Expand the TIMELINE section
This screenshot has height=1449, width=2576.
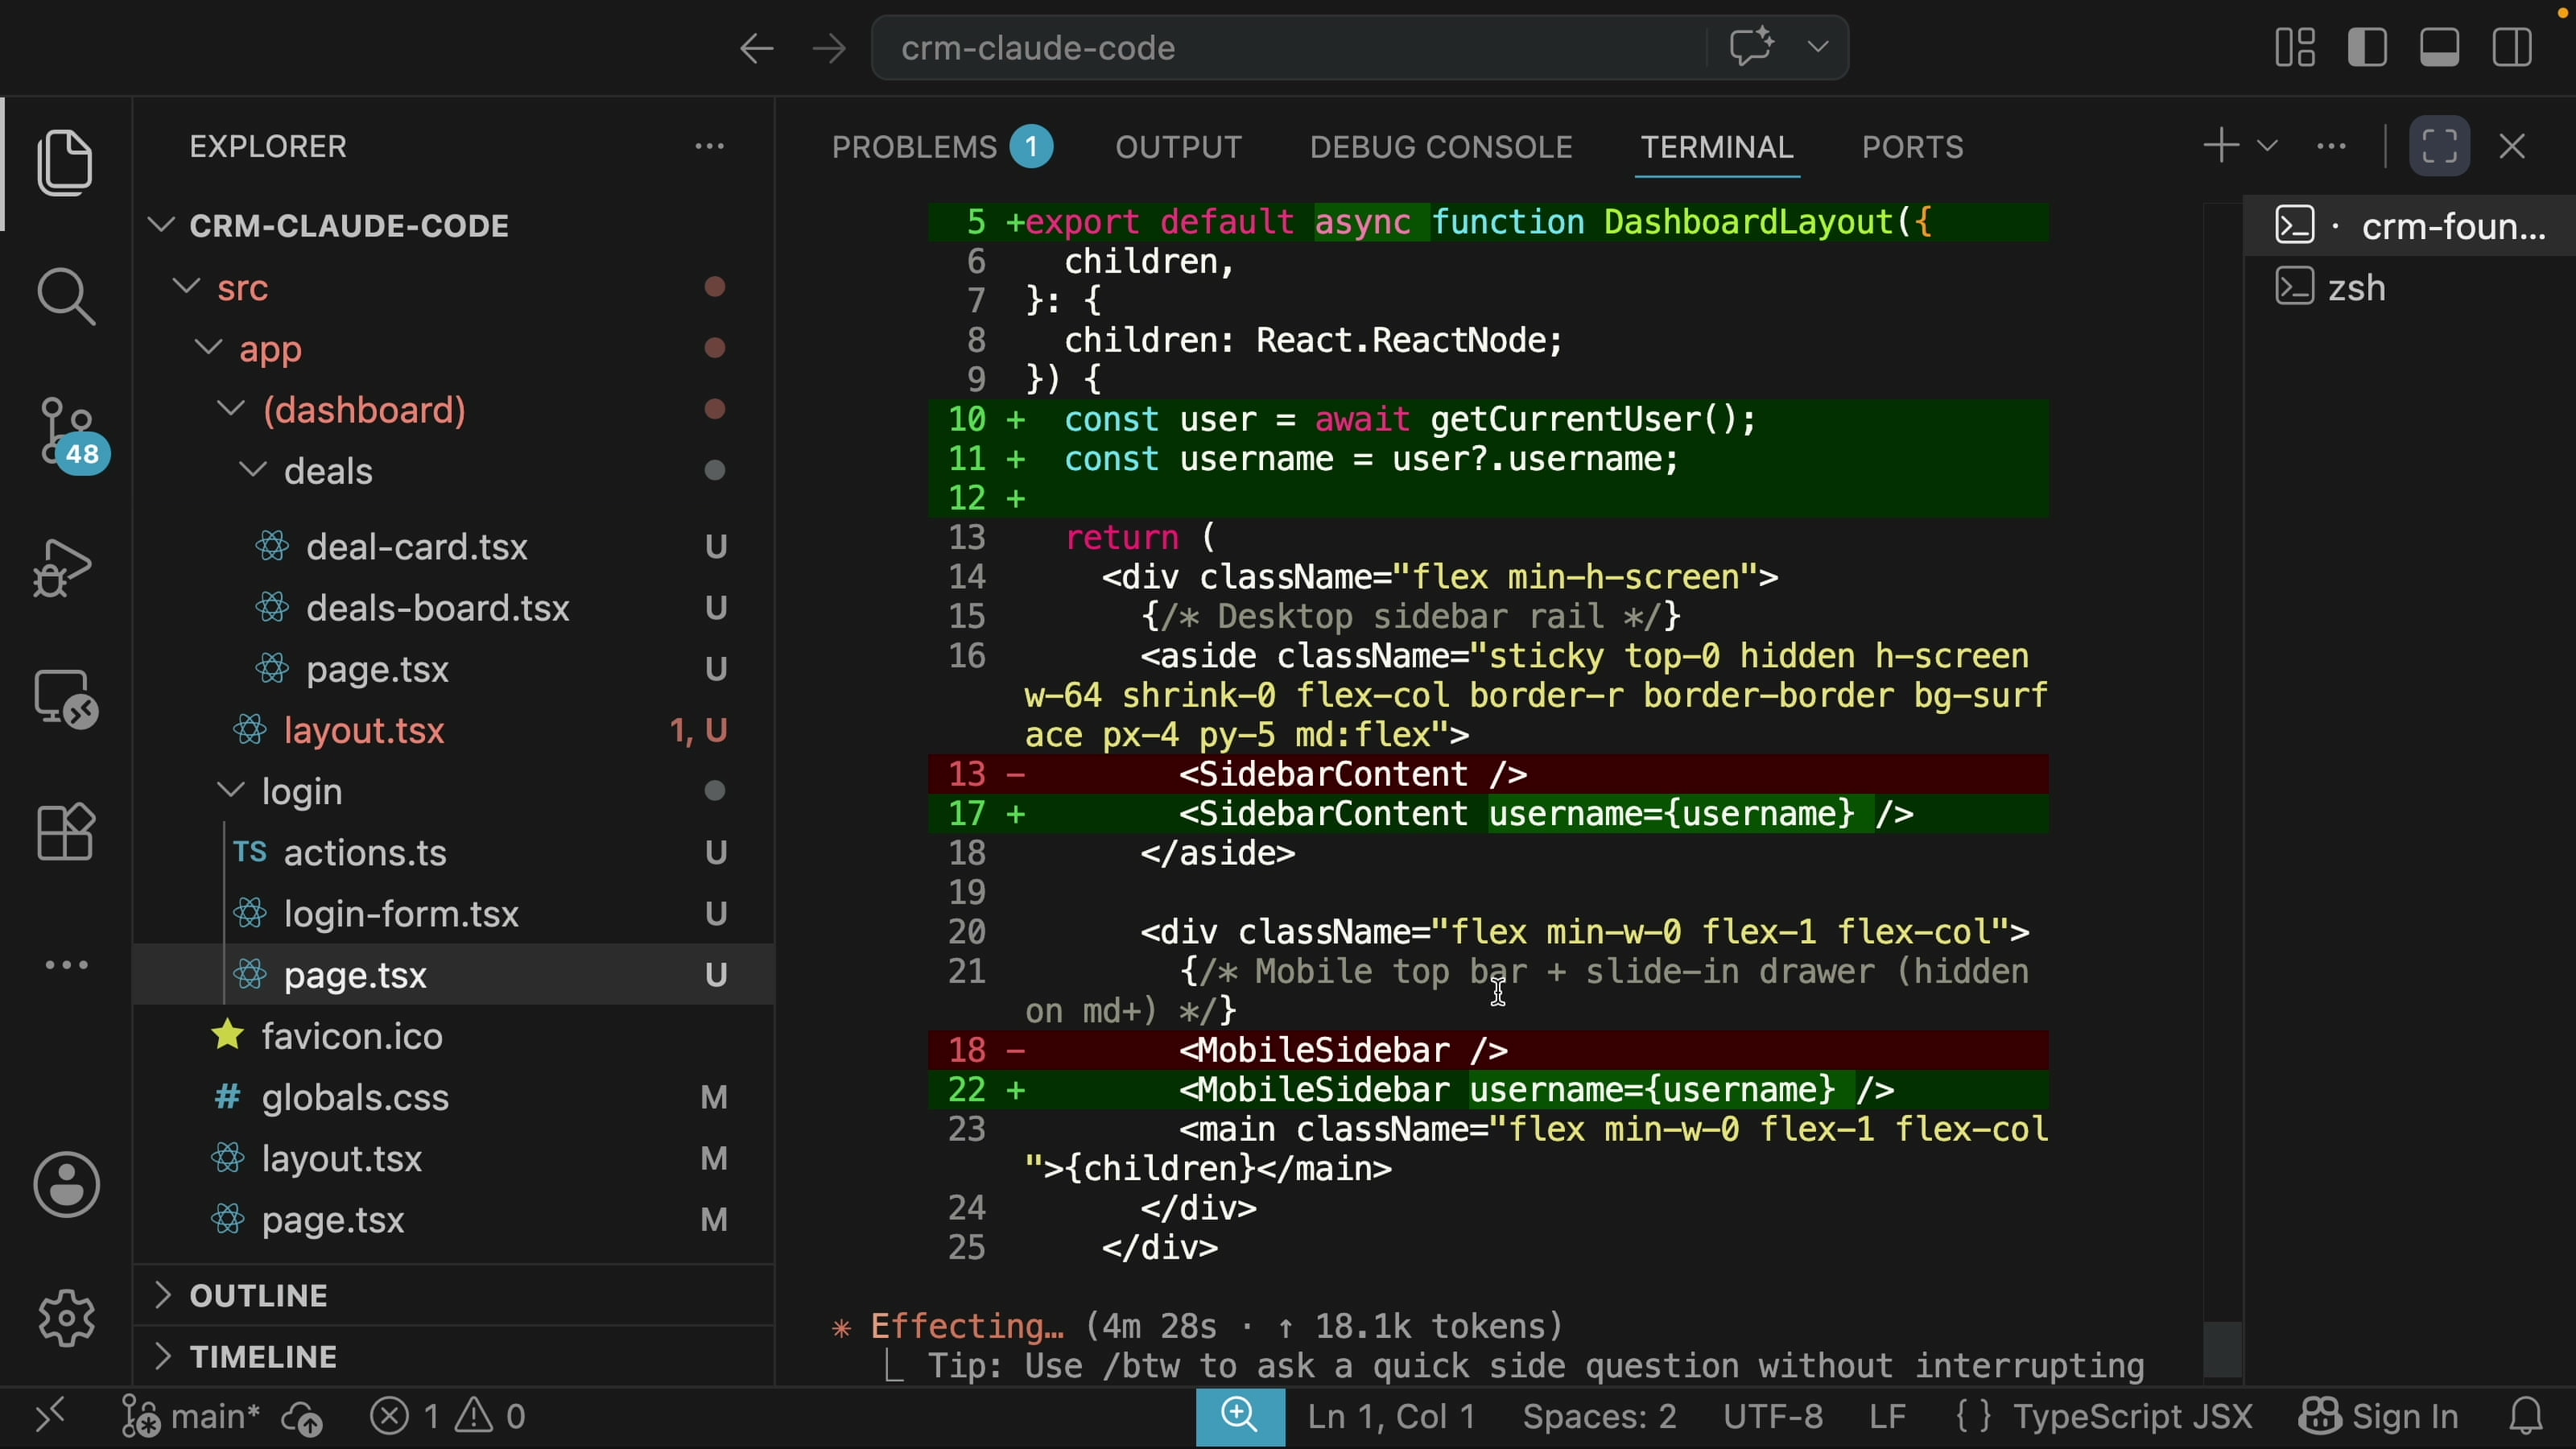[454, 1357]
